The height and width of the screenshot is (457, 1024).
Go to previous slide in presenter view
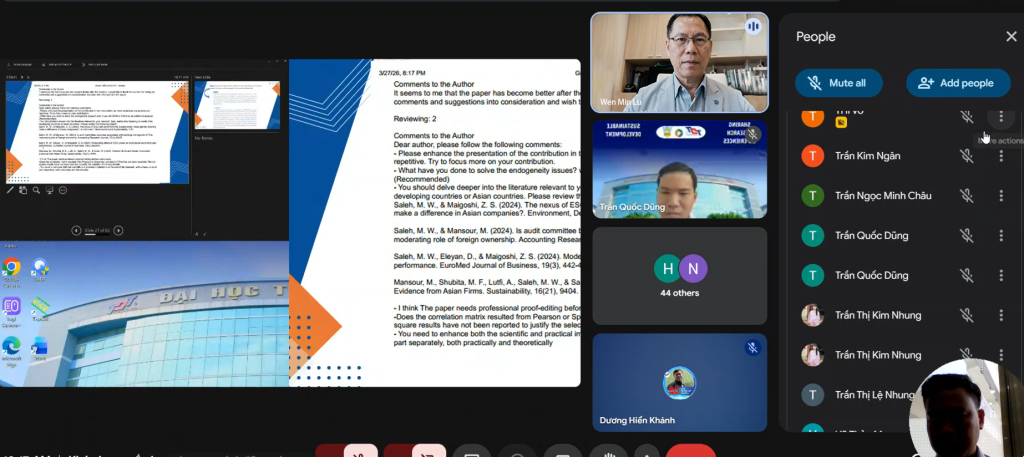pyautogui.click(x=77, y=230)
